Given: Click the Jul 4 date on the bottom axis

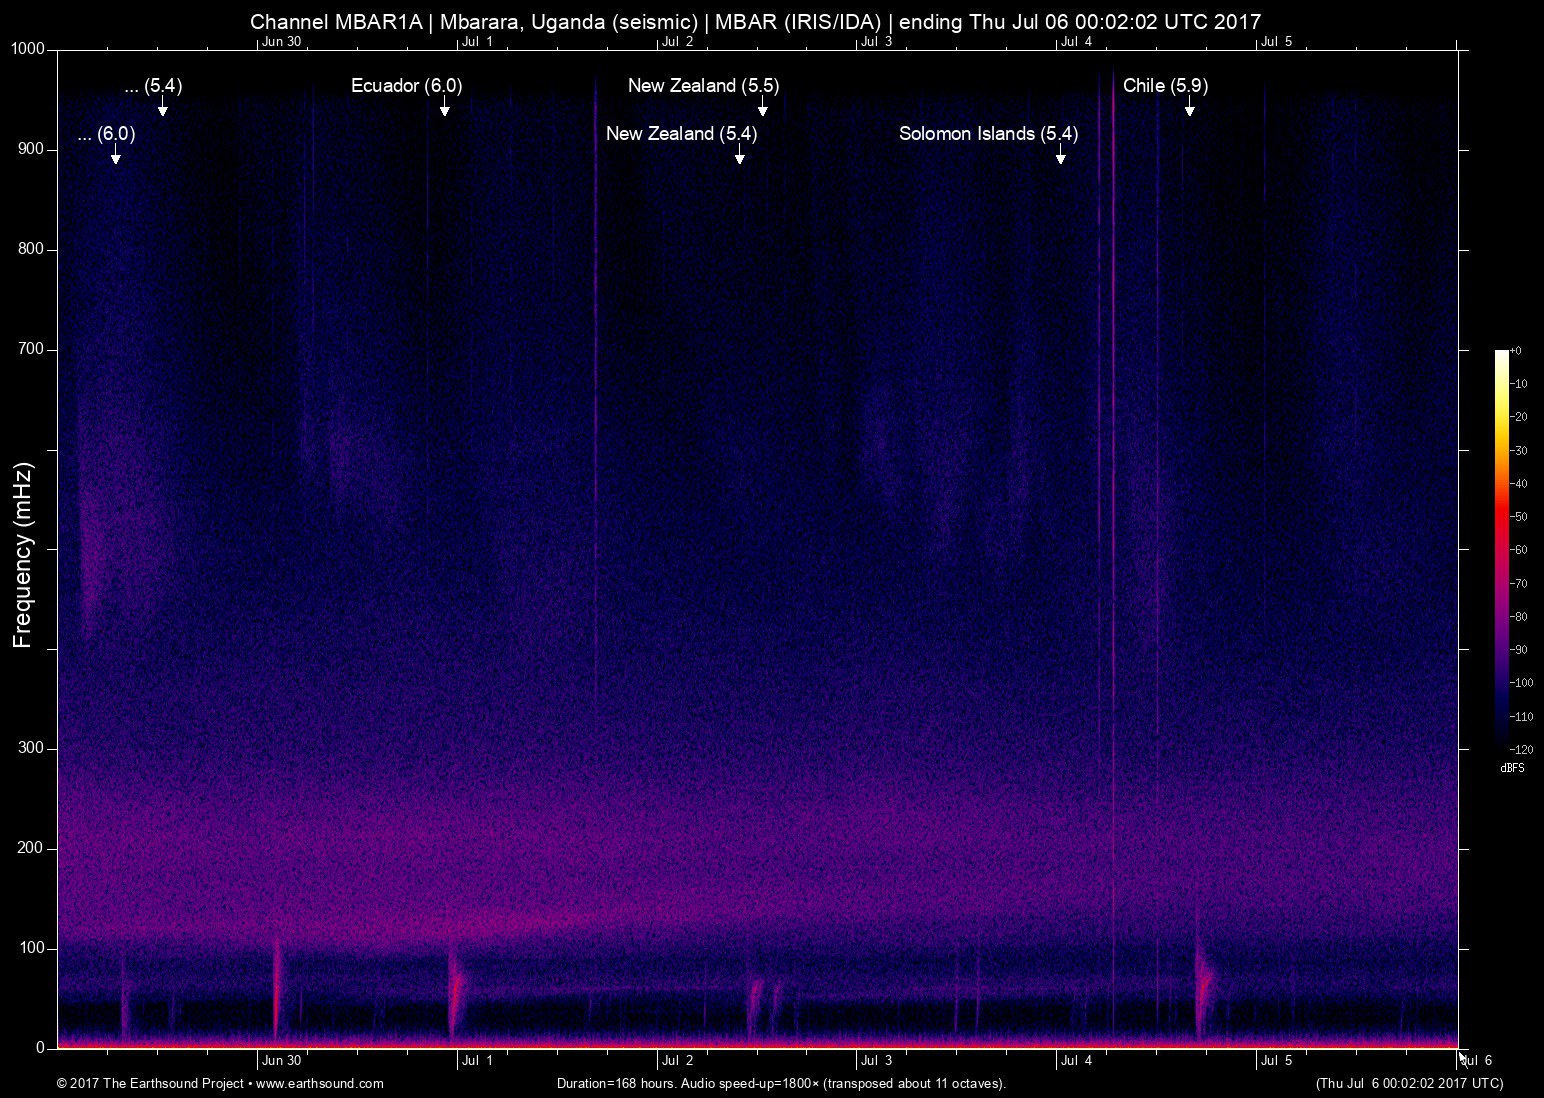Looking at the screenshot, I should pyautogui.click(x=1076, y=1061).
